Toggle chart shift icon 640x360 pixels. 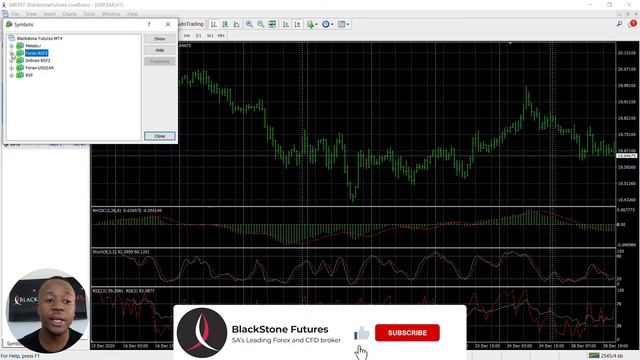pos(298,24)
